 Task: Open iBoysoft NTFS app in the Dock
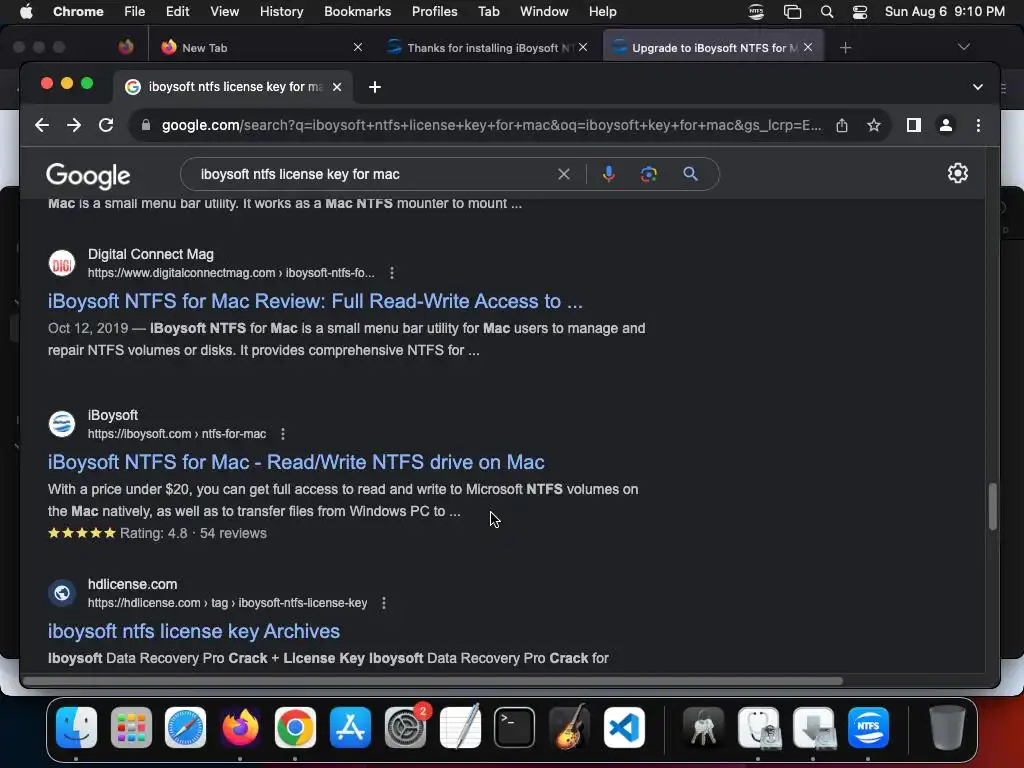868,727
